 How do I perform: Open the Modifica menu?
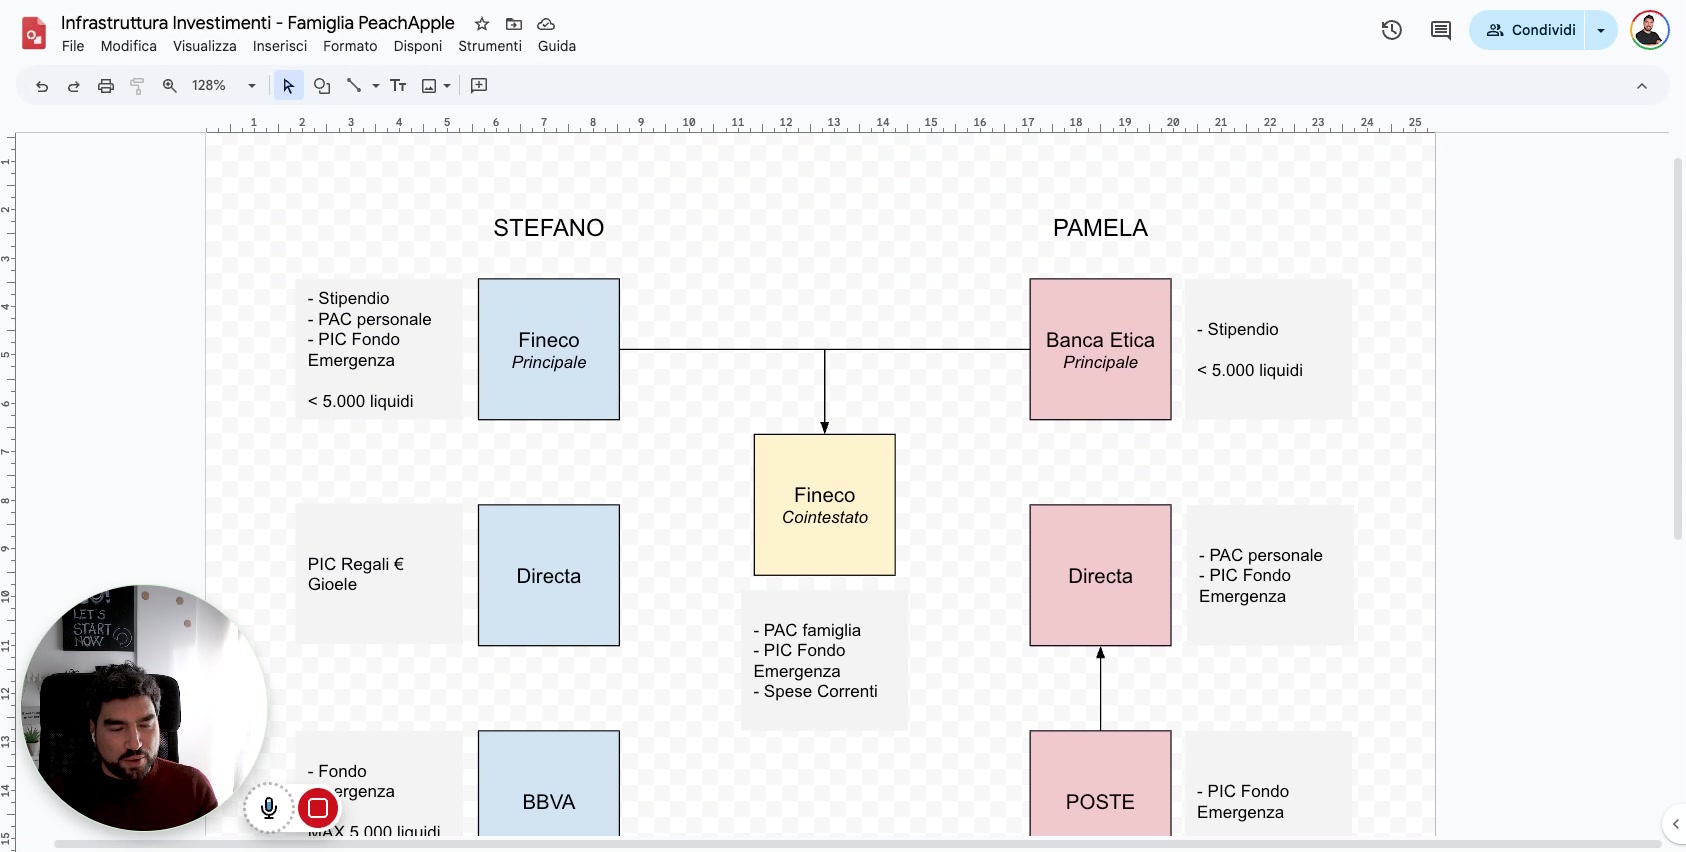[x=129, y=46]
